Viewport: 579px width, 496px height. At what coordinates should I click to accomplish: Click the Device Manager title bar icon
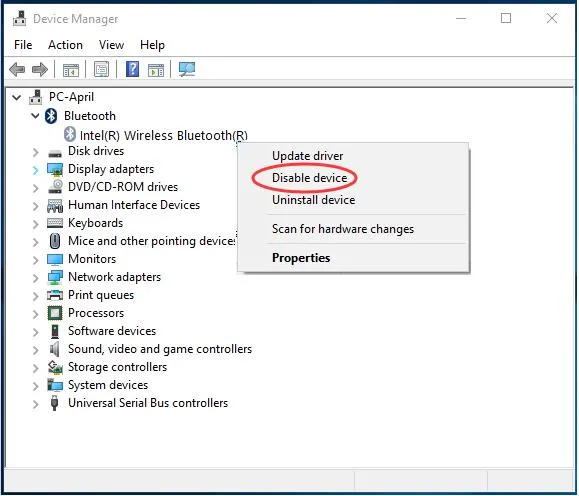pyautogui.click(x=19, y=18)
